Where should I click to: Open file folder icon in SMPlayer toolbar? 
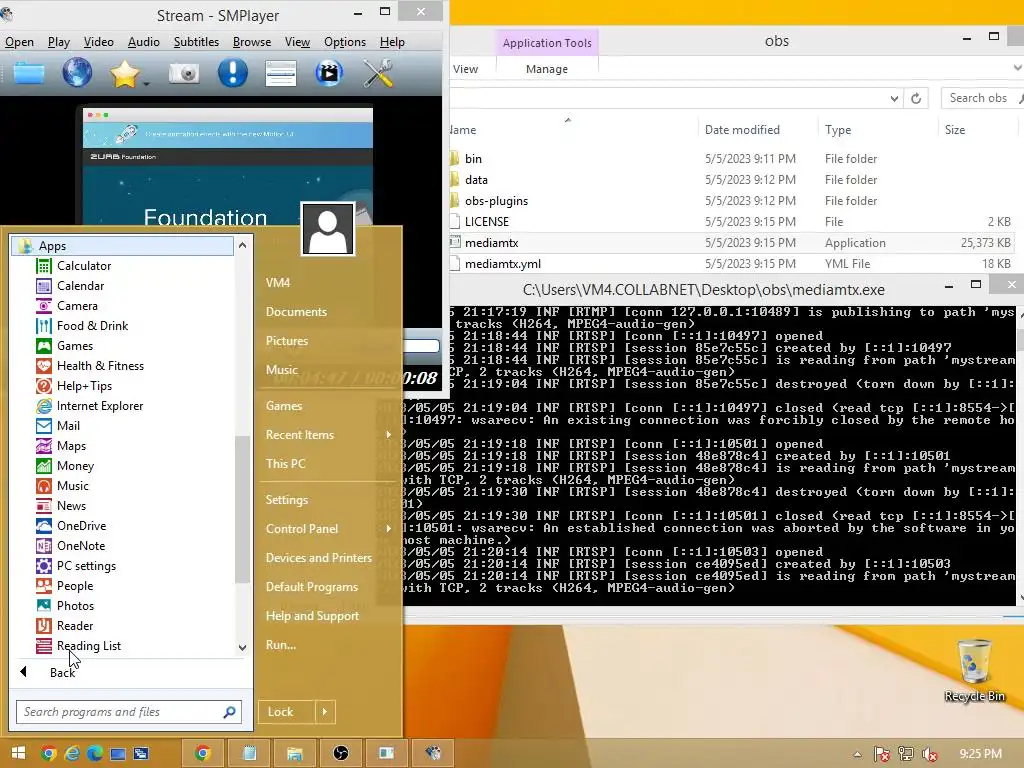[x=29, y=73]
